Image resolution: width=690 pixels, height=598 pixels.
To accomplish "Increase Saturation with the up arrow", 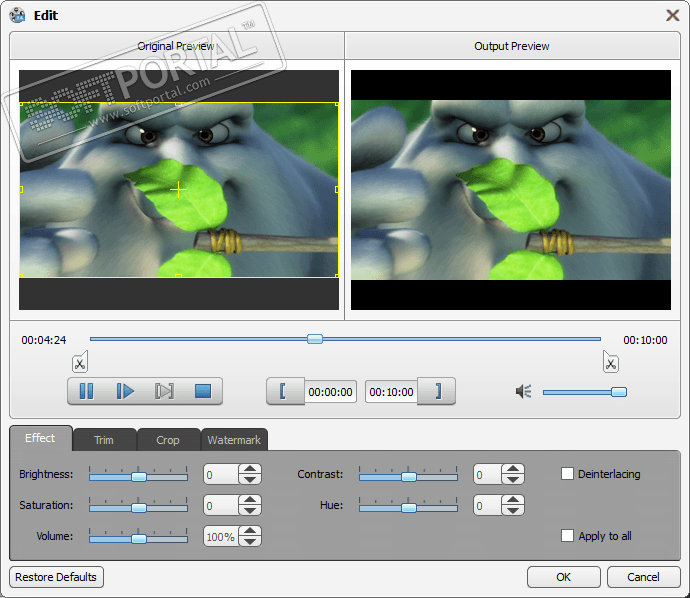I will click(250, 500).
